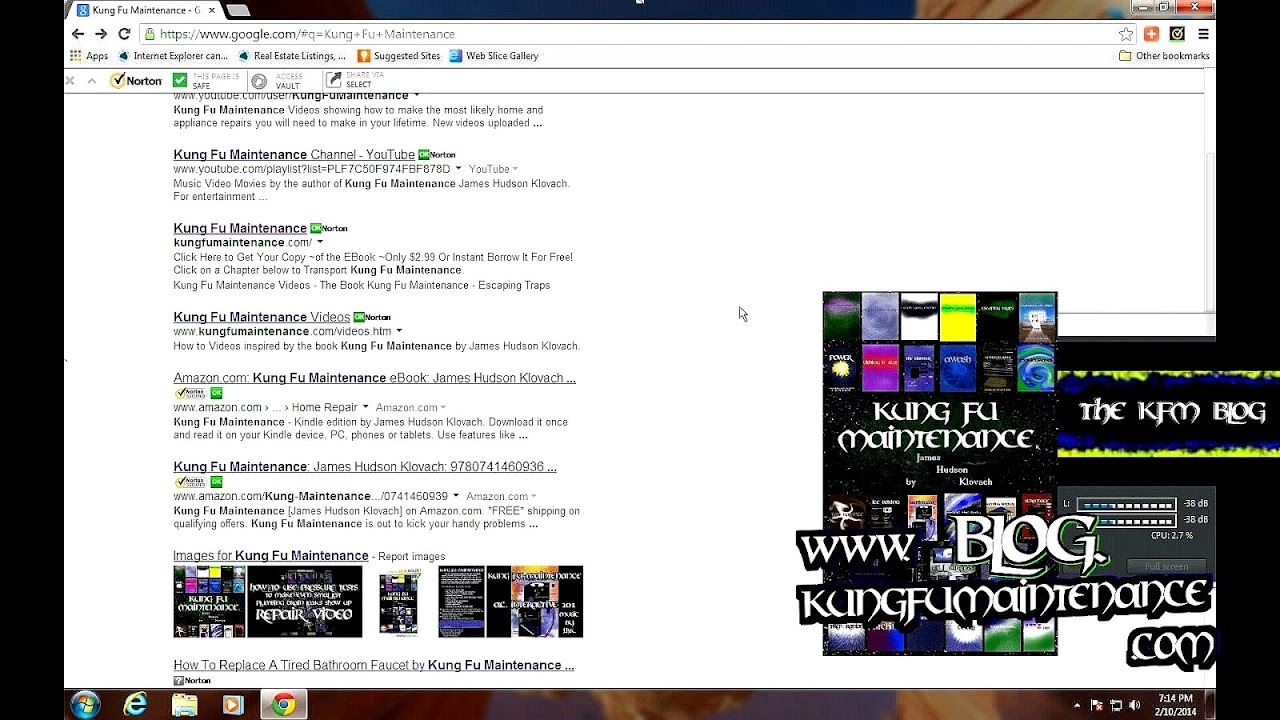The width and height of the screenshot is (1280, 720).
Task: Open Kung Fu Maintenance Channel - YouTube result
Action: pos(294,155)
